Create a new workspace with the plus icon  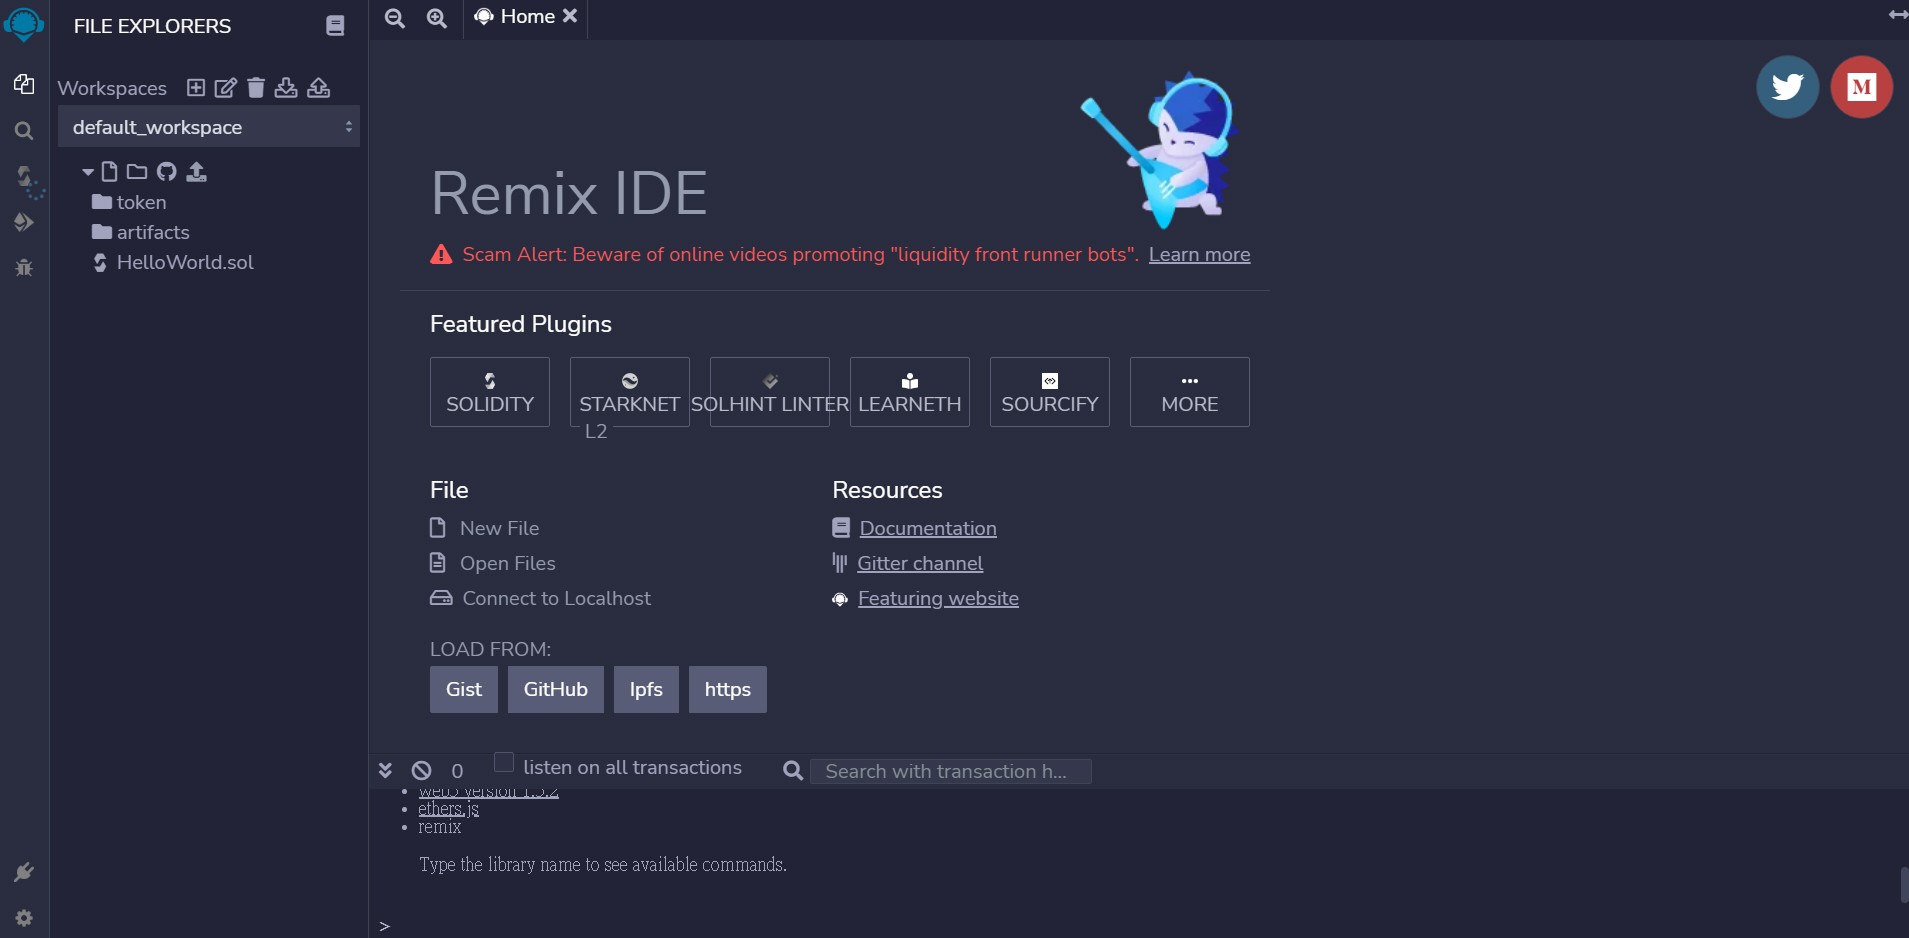(196, 88)
